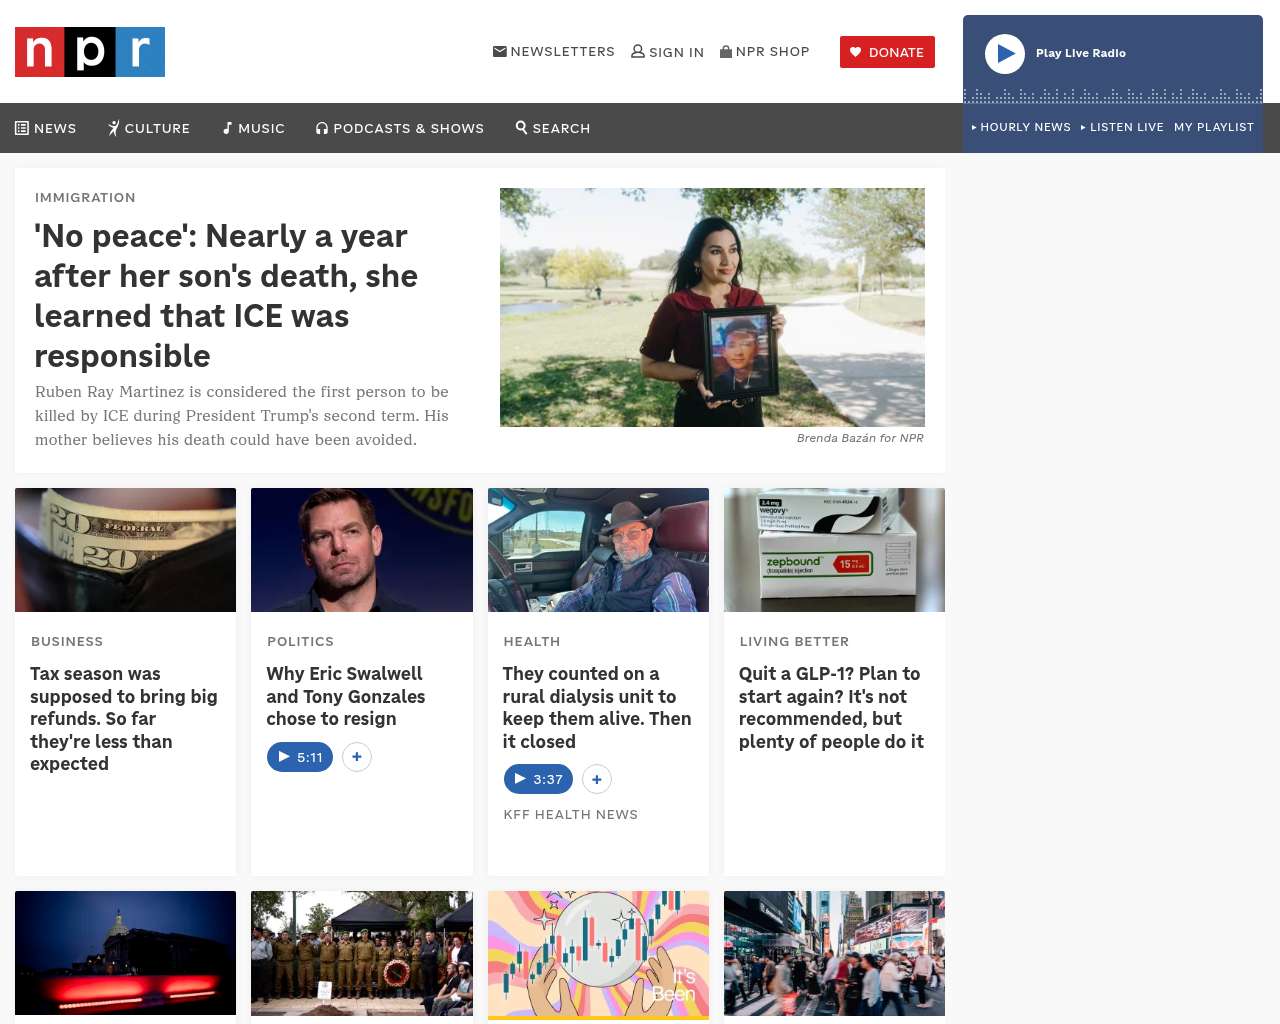Click the Play Live Radio label
Image resolution: width=1280 pixels, height=1024 pixels.
[x=1081, y=53]
